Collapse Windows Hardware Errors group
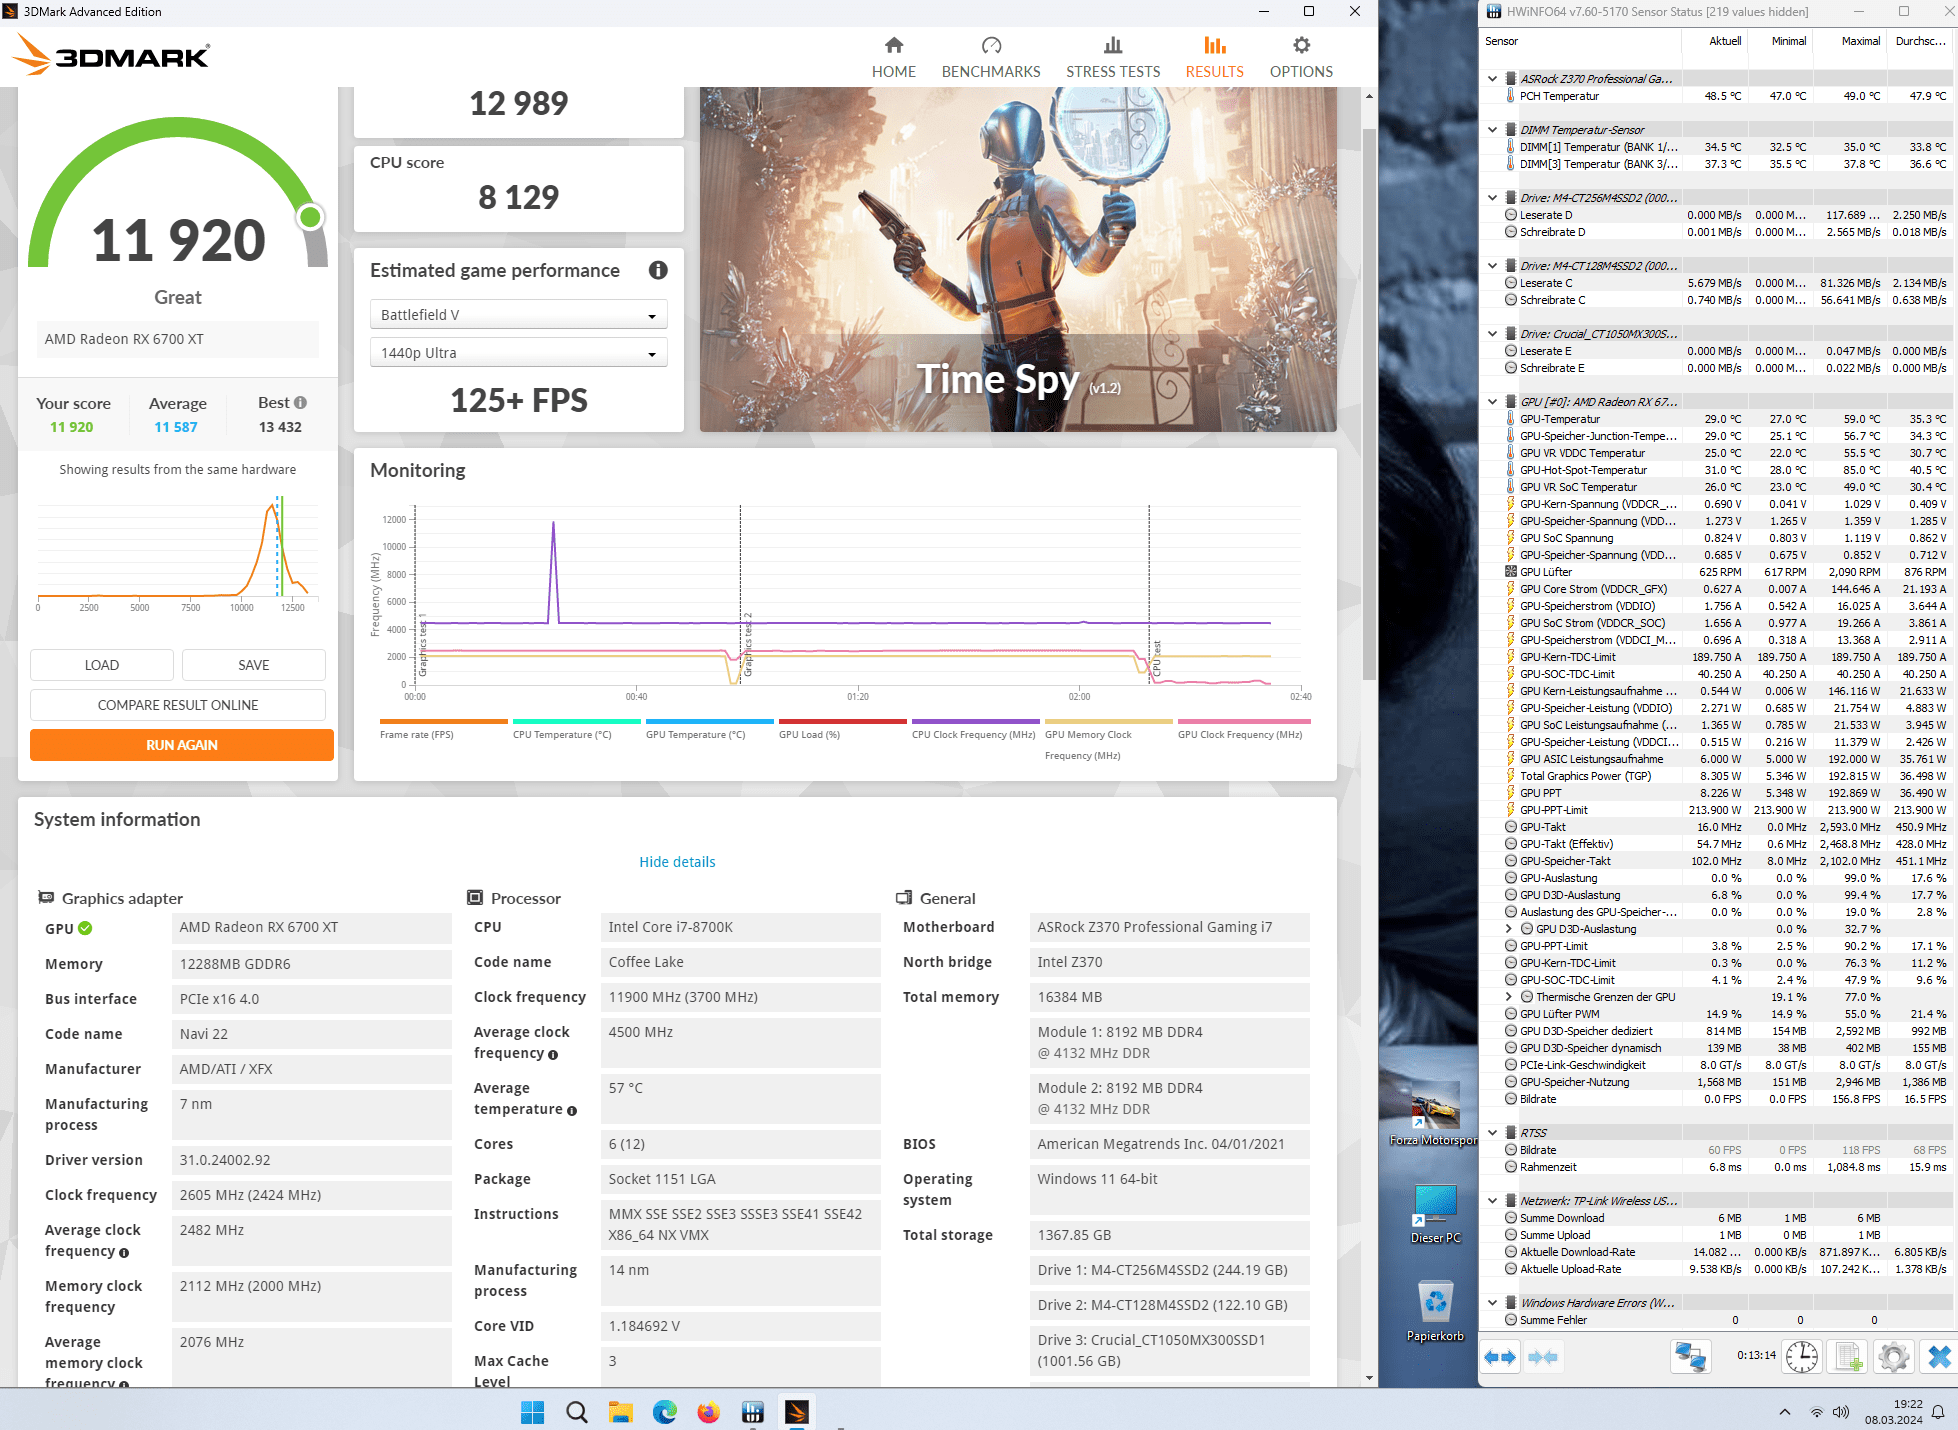Screen dimensions: 1958x1430 coord(1493,1303)
